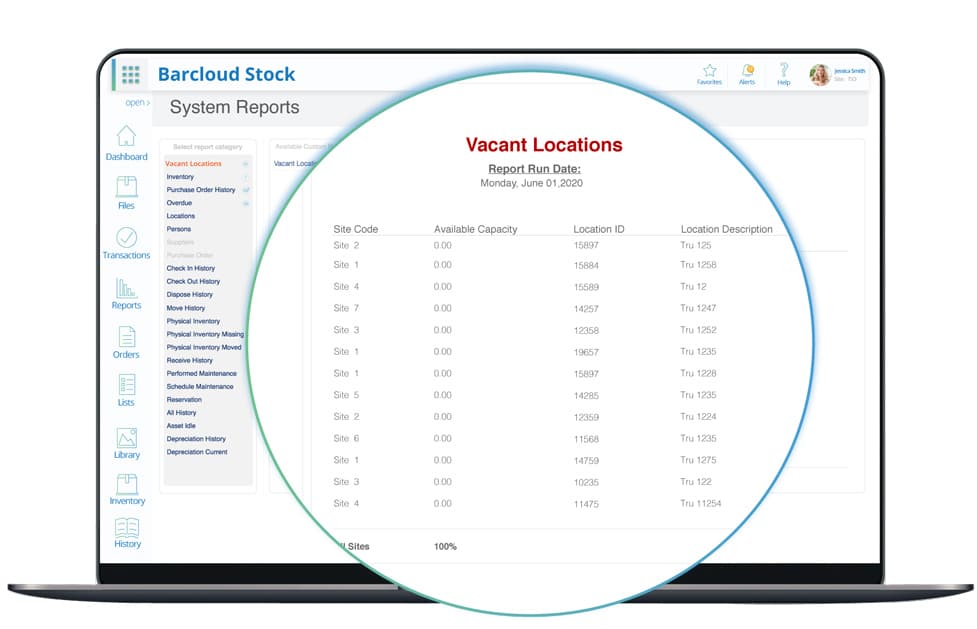Select Physical Inventory Missing category
Viewport: 977px width, 629px height.
coord(205,334)
